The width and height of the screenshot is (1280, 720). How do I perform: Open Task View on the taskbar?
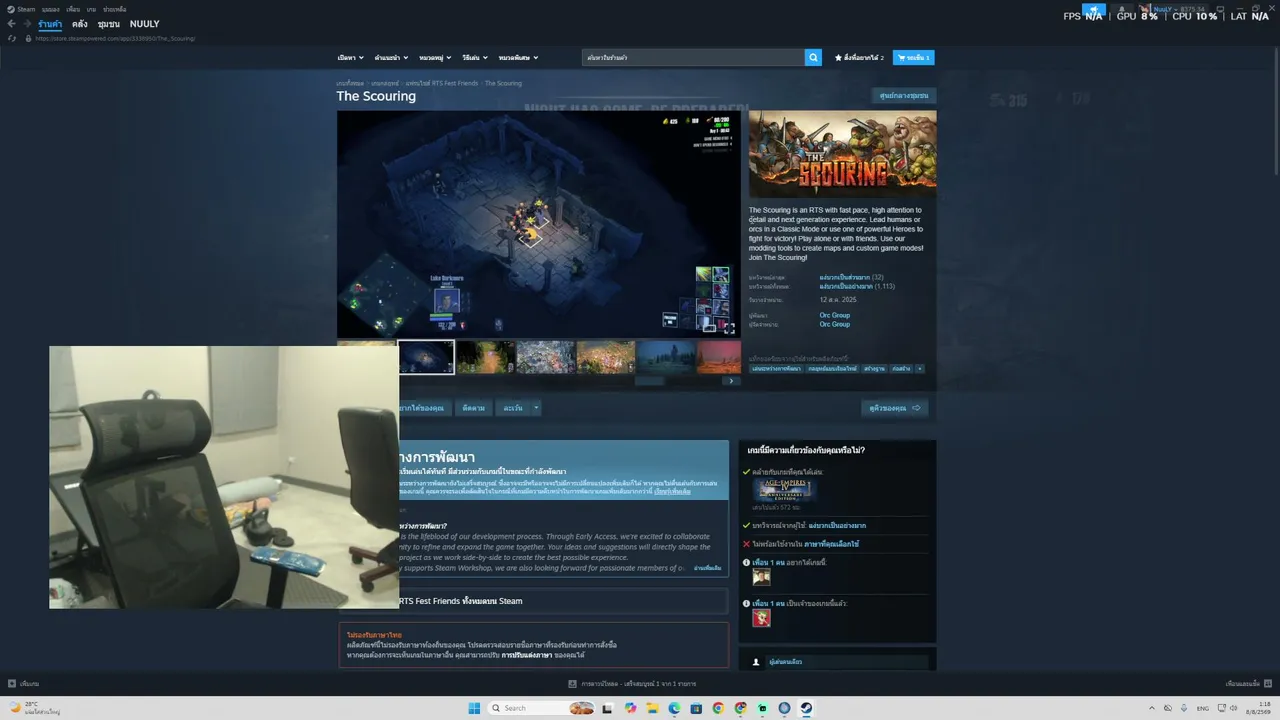click(x=607, y=708)
